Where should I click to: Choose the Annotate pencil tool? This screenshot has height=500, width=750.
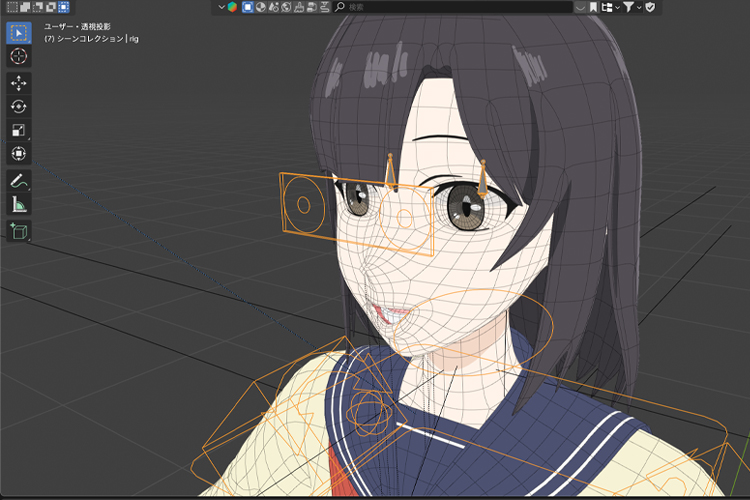(18, 181)
